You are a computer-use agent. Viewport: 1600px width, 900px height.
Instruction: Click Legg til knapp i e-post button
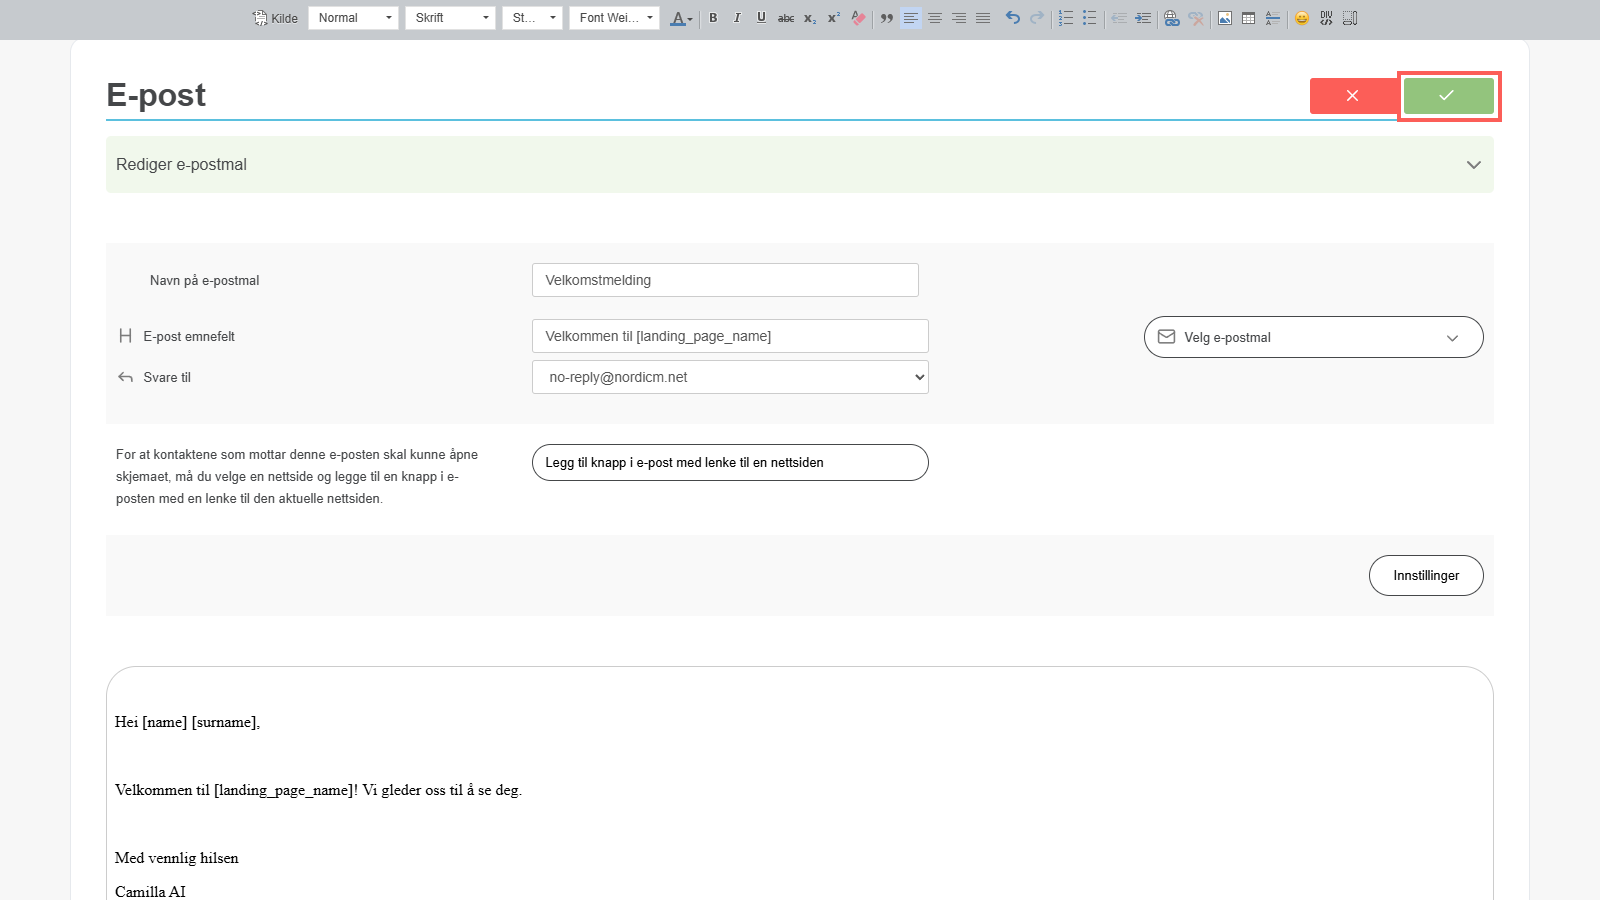(730, 462)
